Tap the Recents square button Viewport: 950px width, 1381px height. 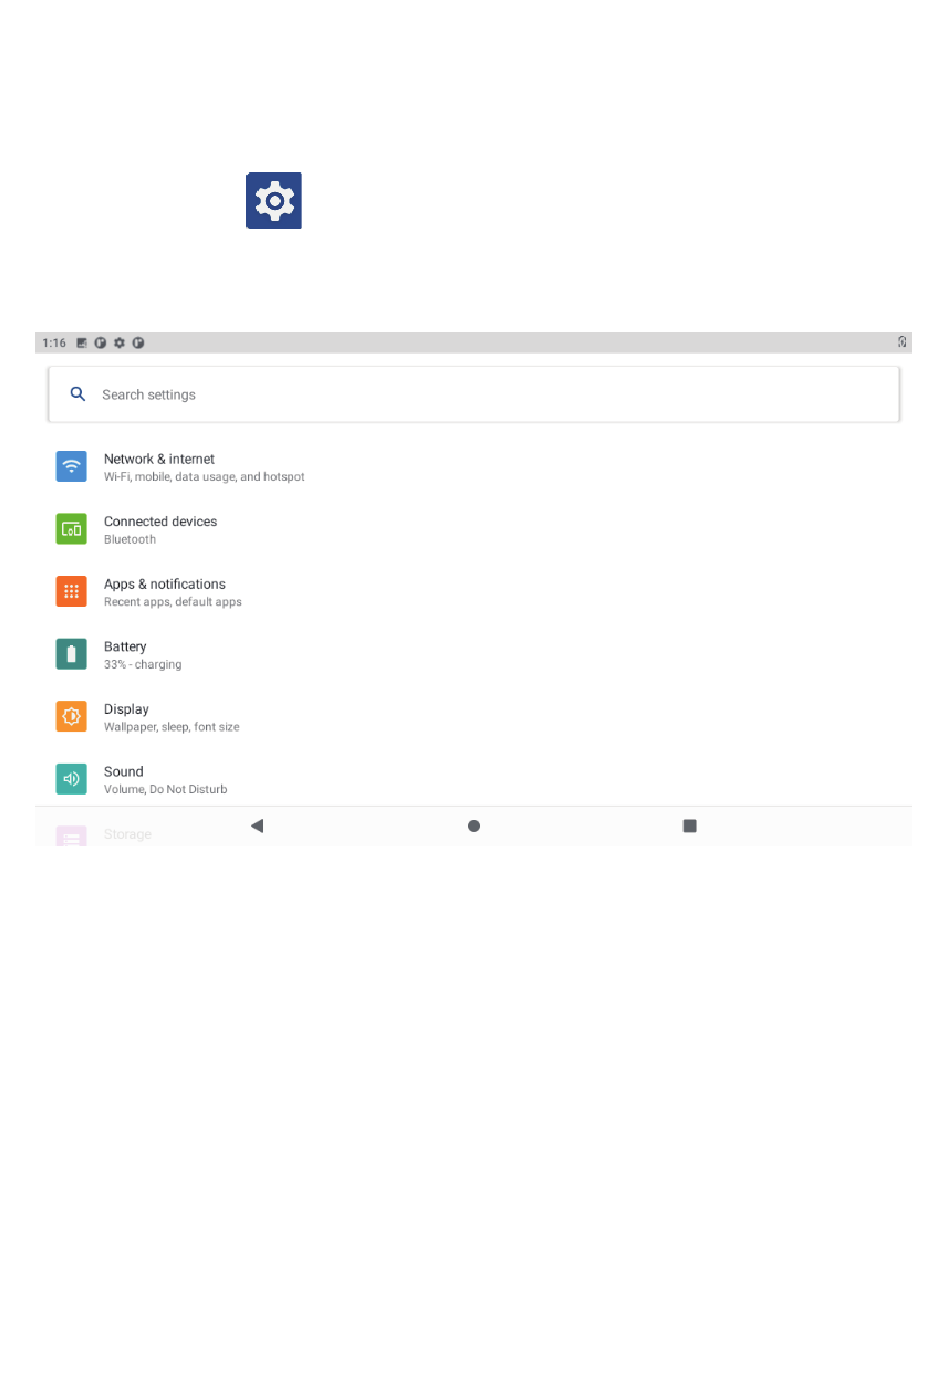pyautogui.click(x=690, y=826)
